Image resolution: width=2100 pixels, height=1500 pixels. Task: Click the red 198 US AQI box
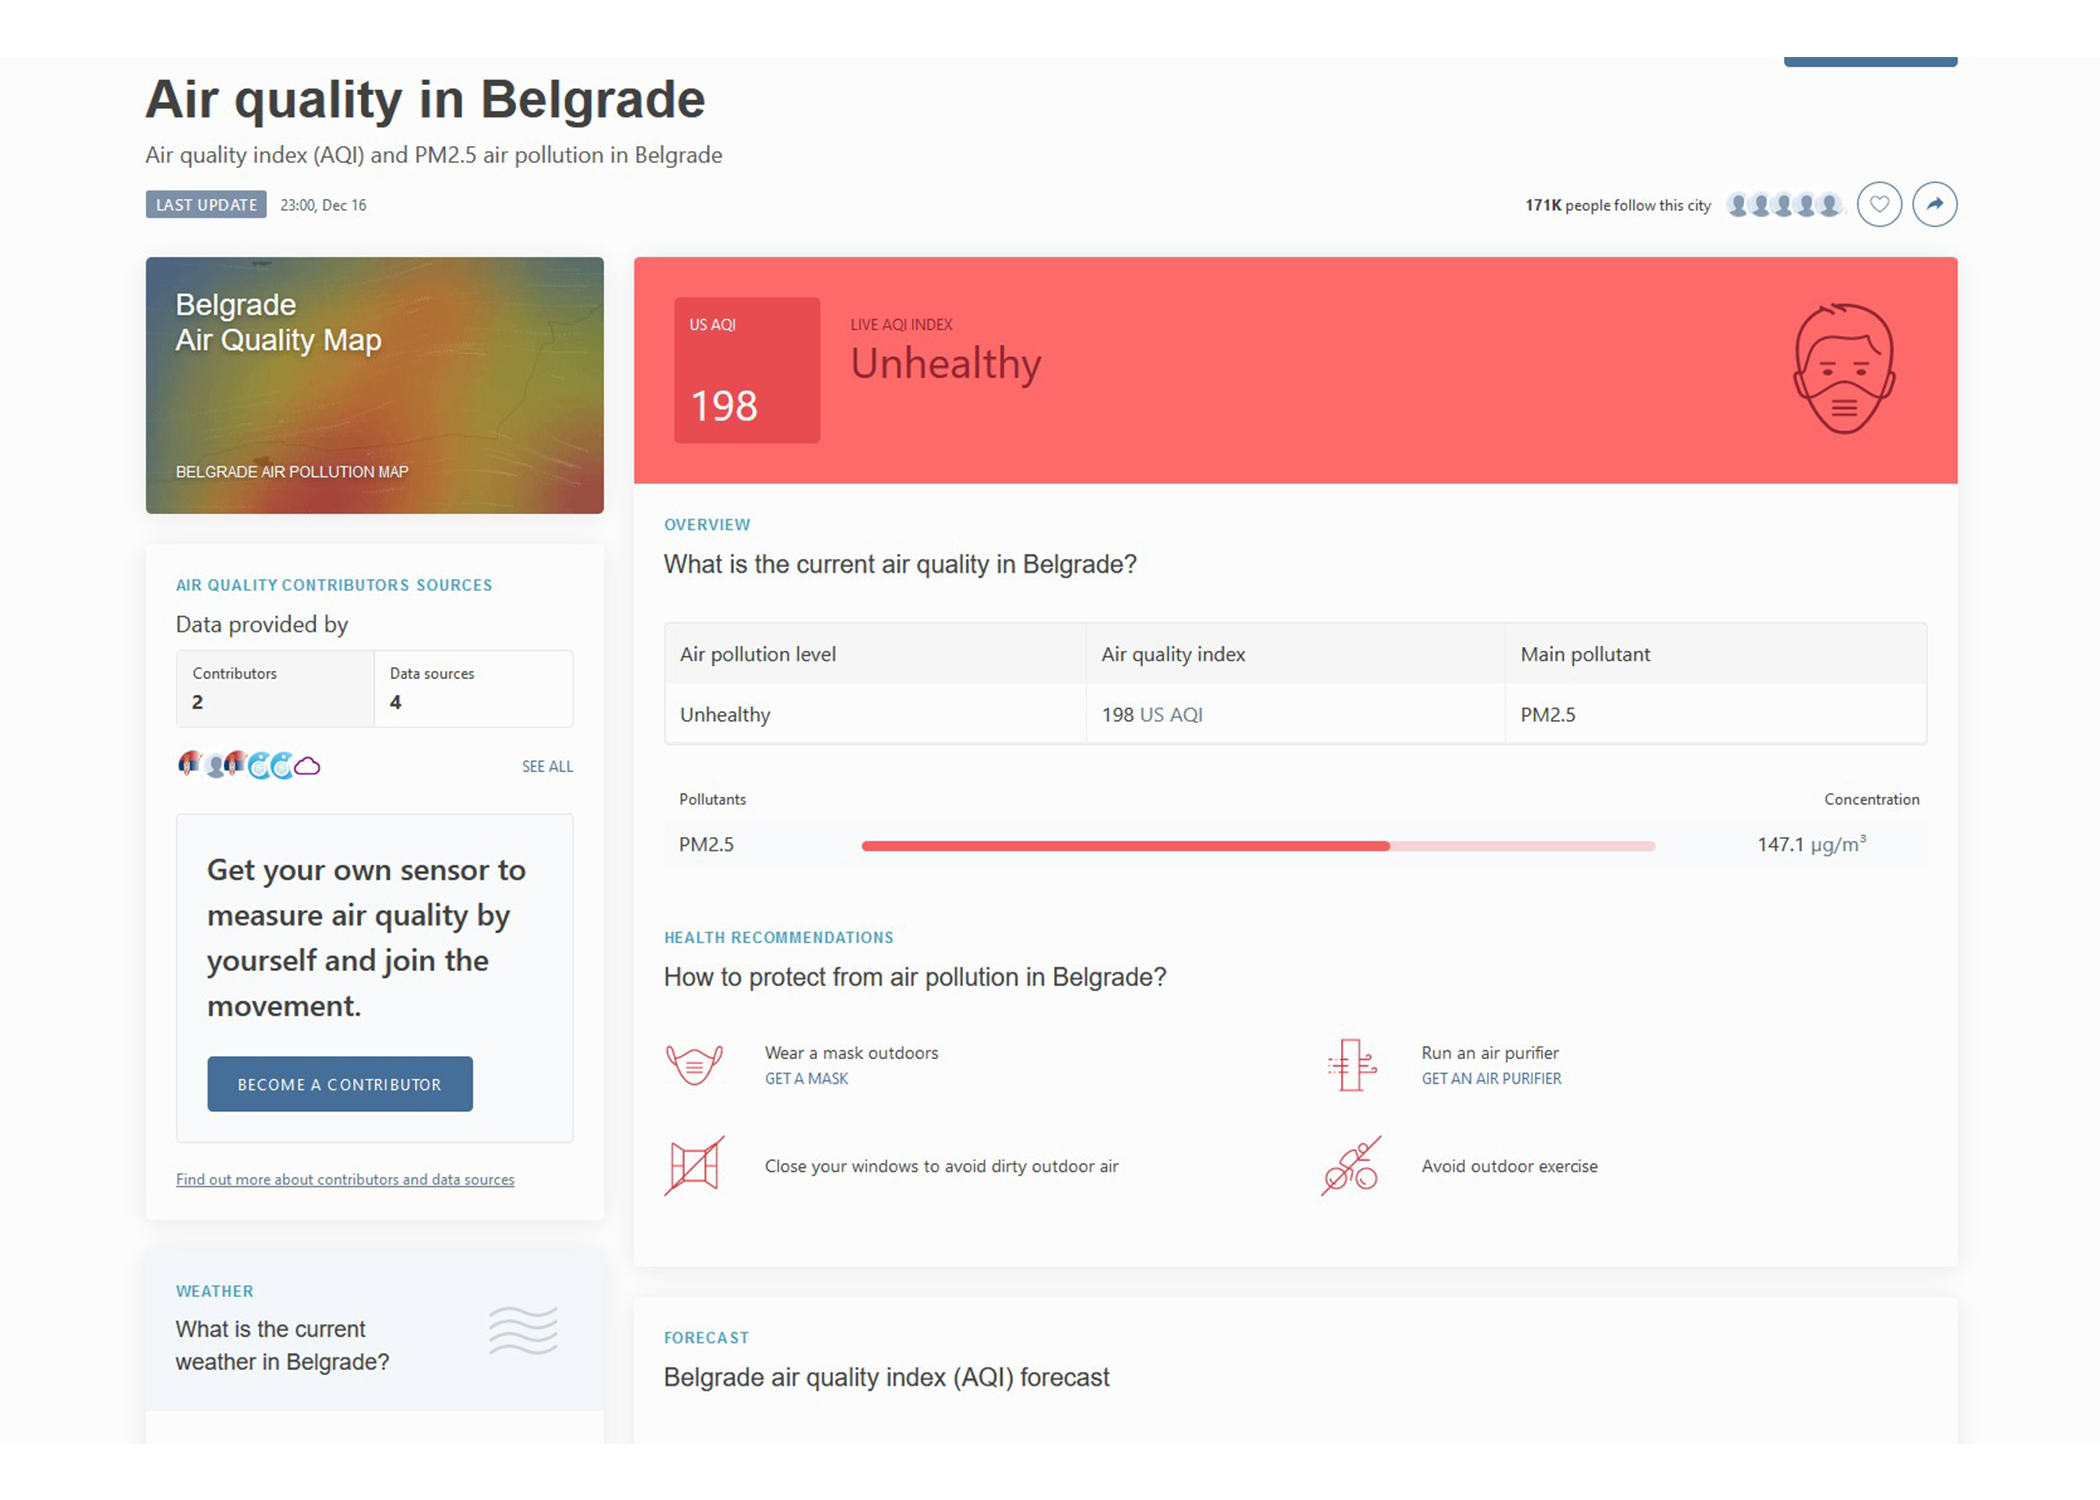point(747,370)
